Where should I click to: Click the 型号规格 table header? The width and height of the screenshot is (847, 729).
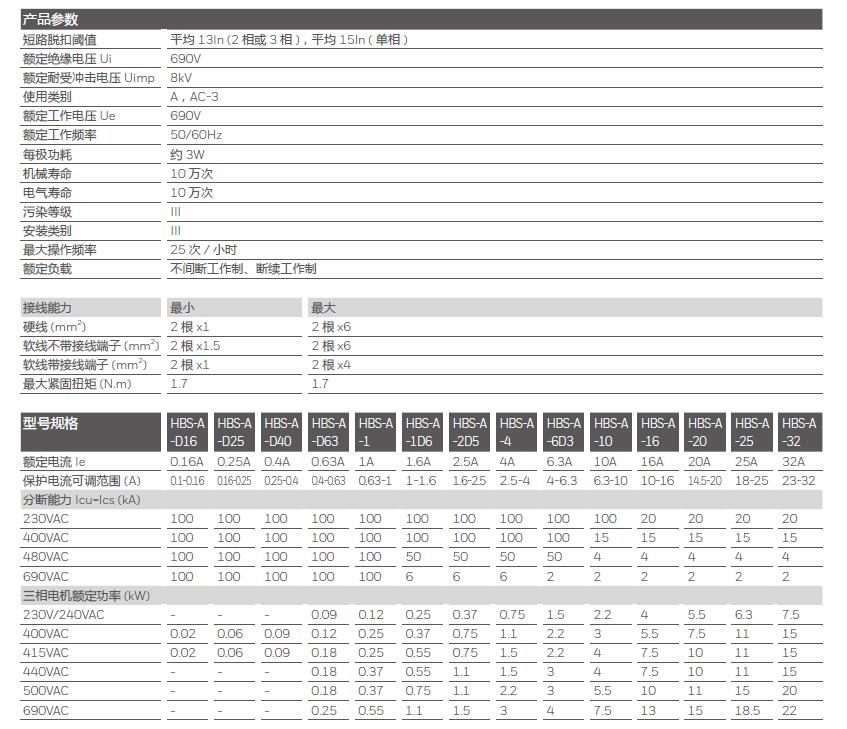[91, 432]
